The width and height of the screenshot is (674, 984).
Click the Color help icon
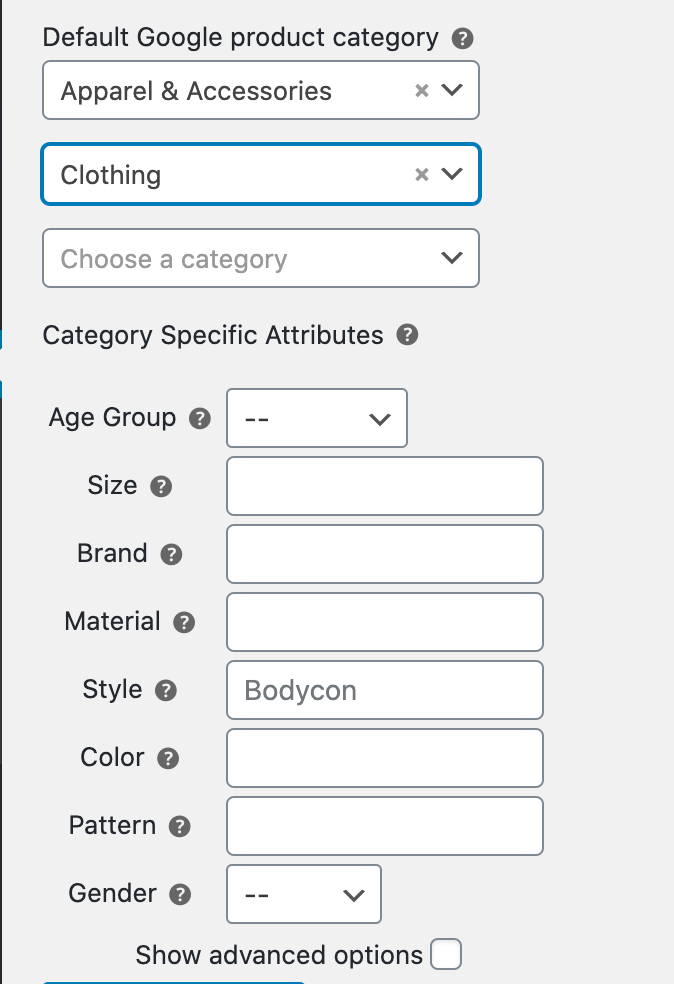(x=168, y=759)
